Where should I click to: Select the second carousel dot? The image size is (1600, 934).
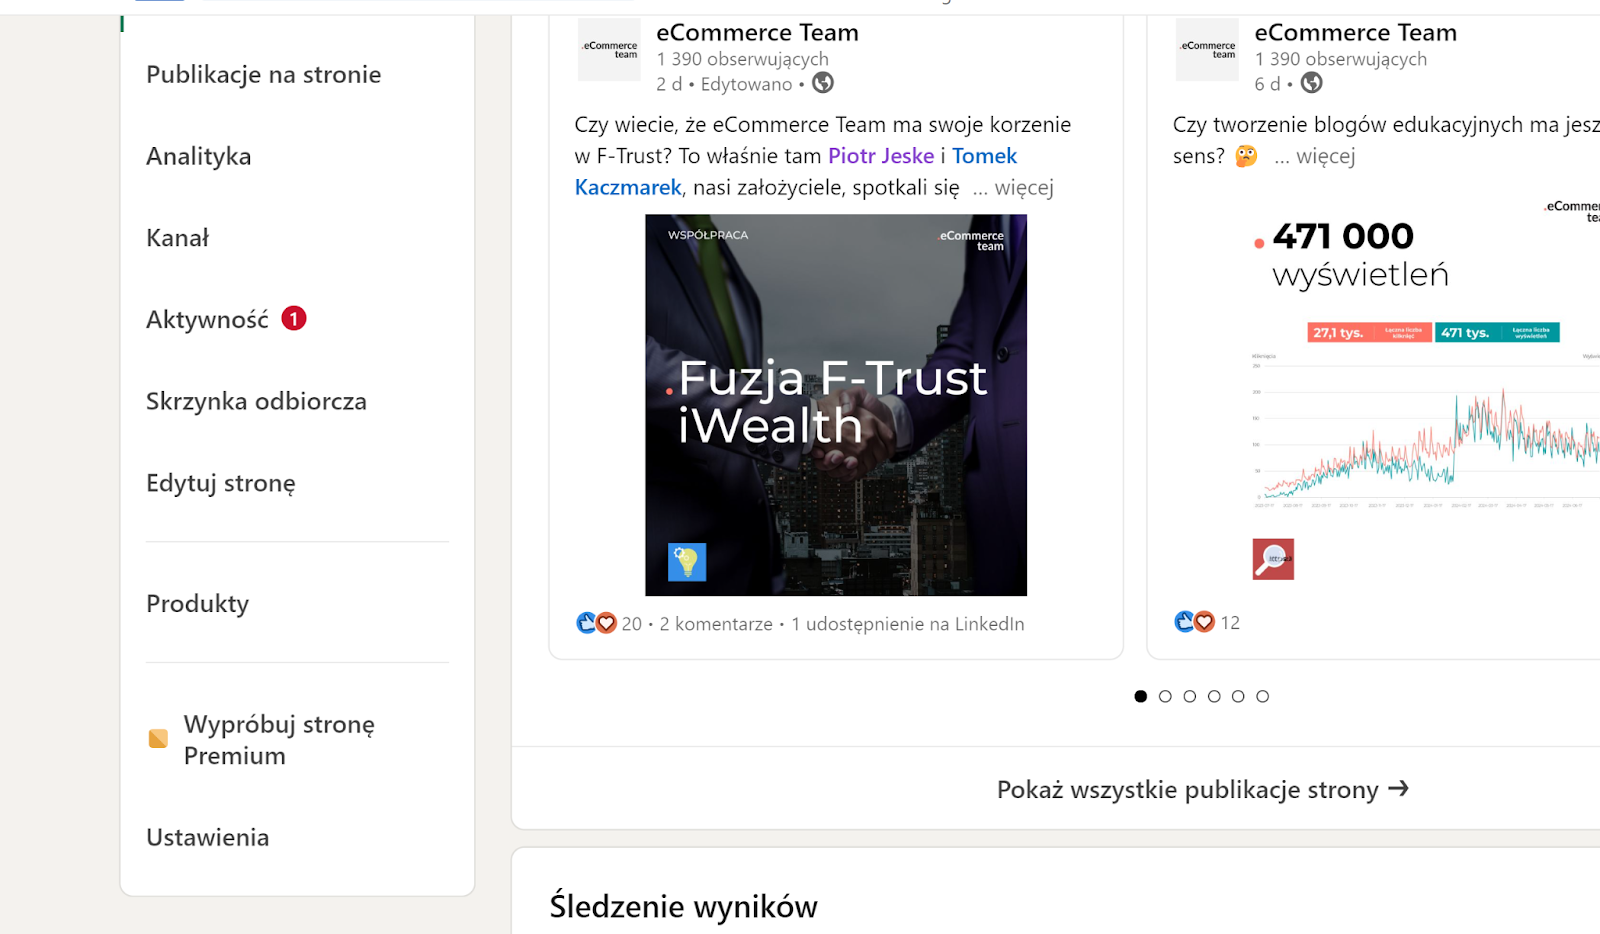tap(1165, 696)
